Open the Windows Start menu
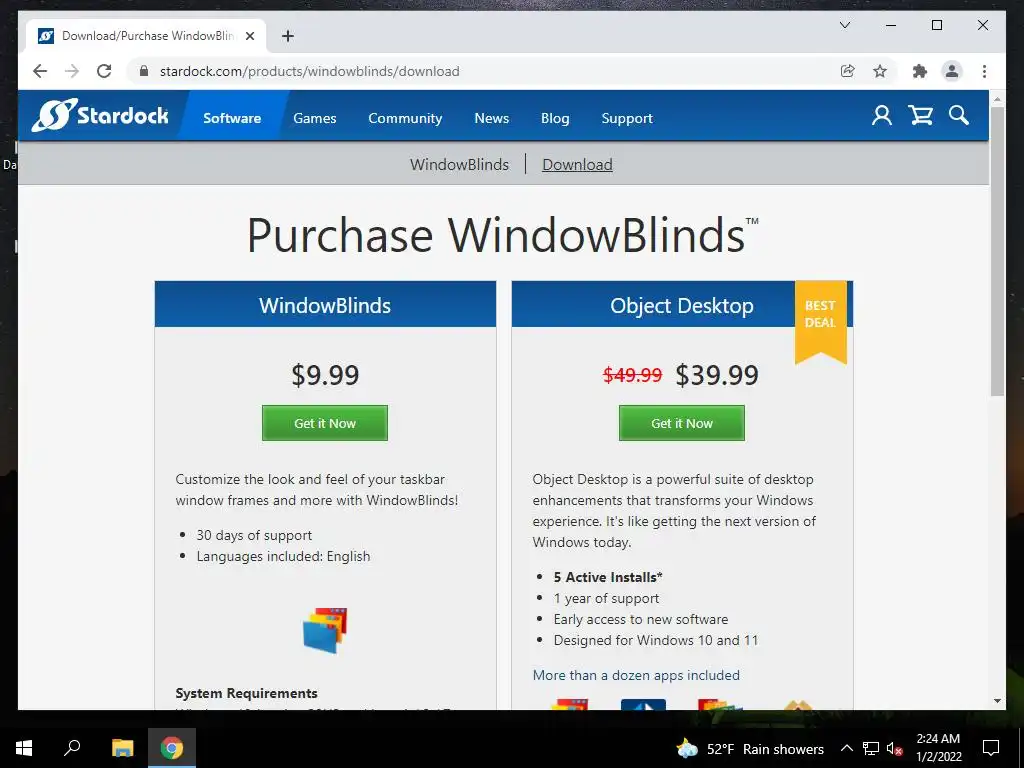 pos(24,748)
